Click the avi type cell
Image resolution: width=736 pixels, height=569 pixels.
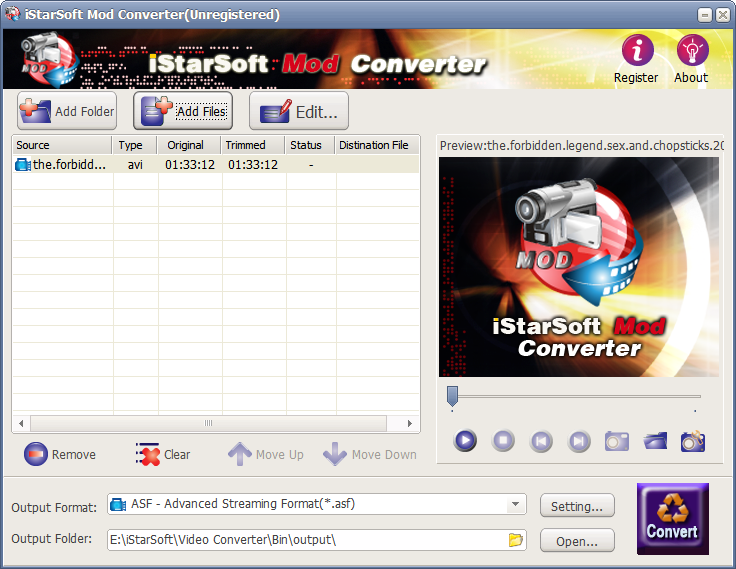pos(135,164)
